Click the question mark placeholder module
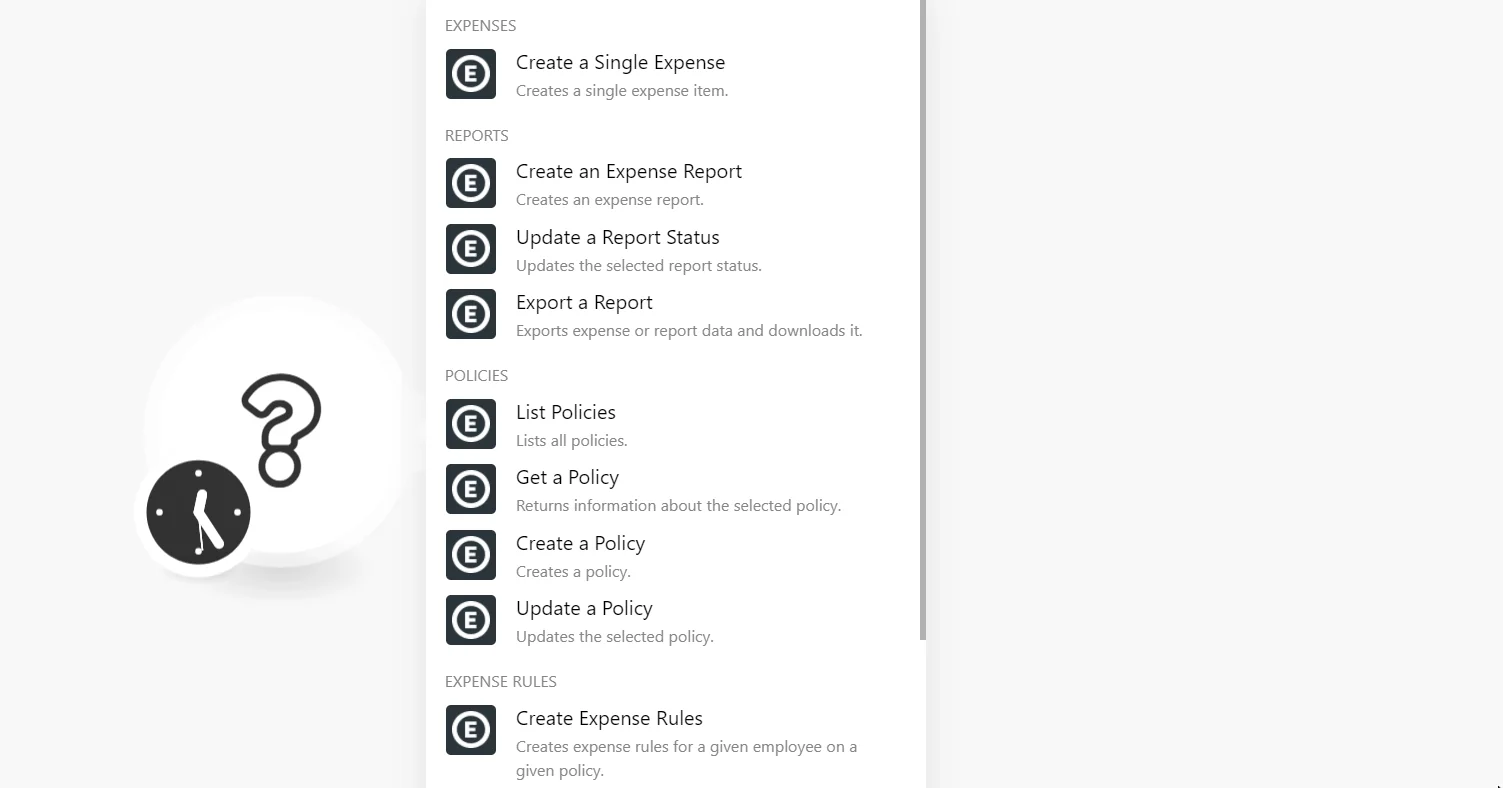The height and width of the screenshot is (788, 1503). [280, 432]
